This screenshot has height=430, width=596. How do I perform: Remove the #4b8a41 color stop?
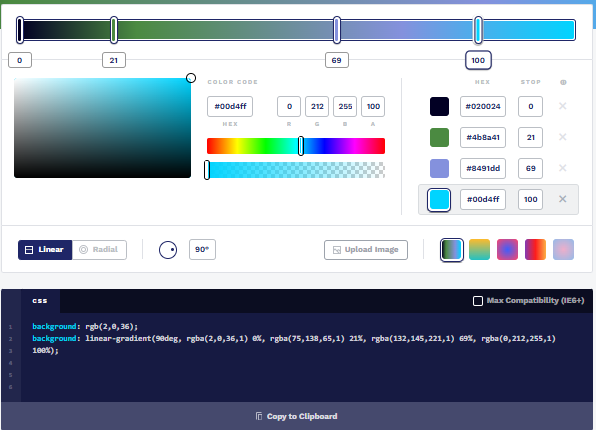[563, 137]
